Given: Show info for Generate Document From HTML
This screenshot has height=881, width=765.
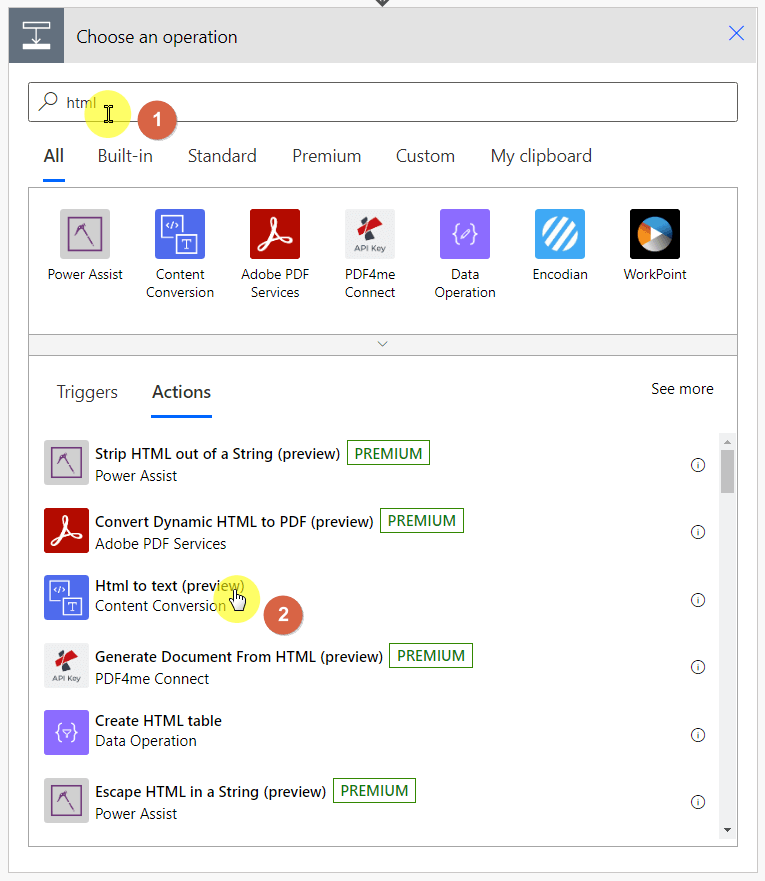Looking at the screenshot, I should click(698, 666).
